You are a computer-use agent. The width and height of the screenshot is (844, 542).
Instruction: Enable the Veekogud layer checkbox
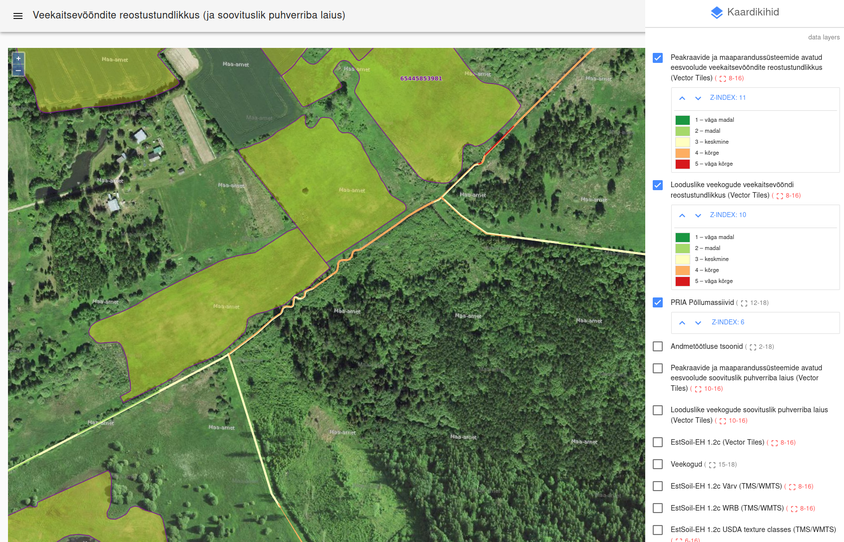tap(657, 464)
